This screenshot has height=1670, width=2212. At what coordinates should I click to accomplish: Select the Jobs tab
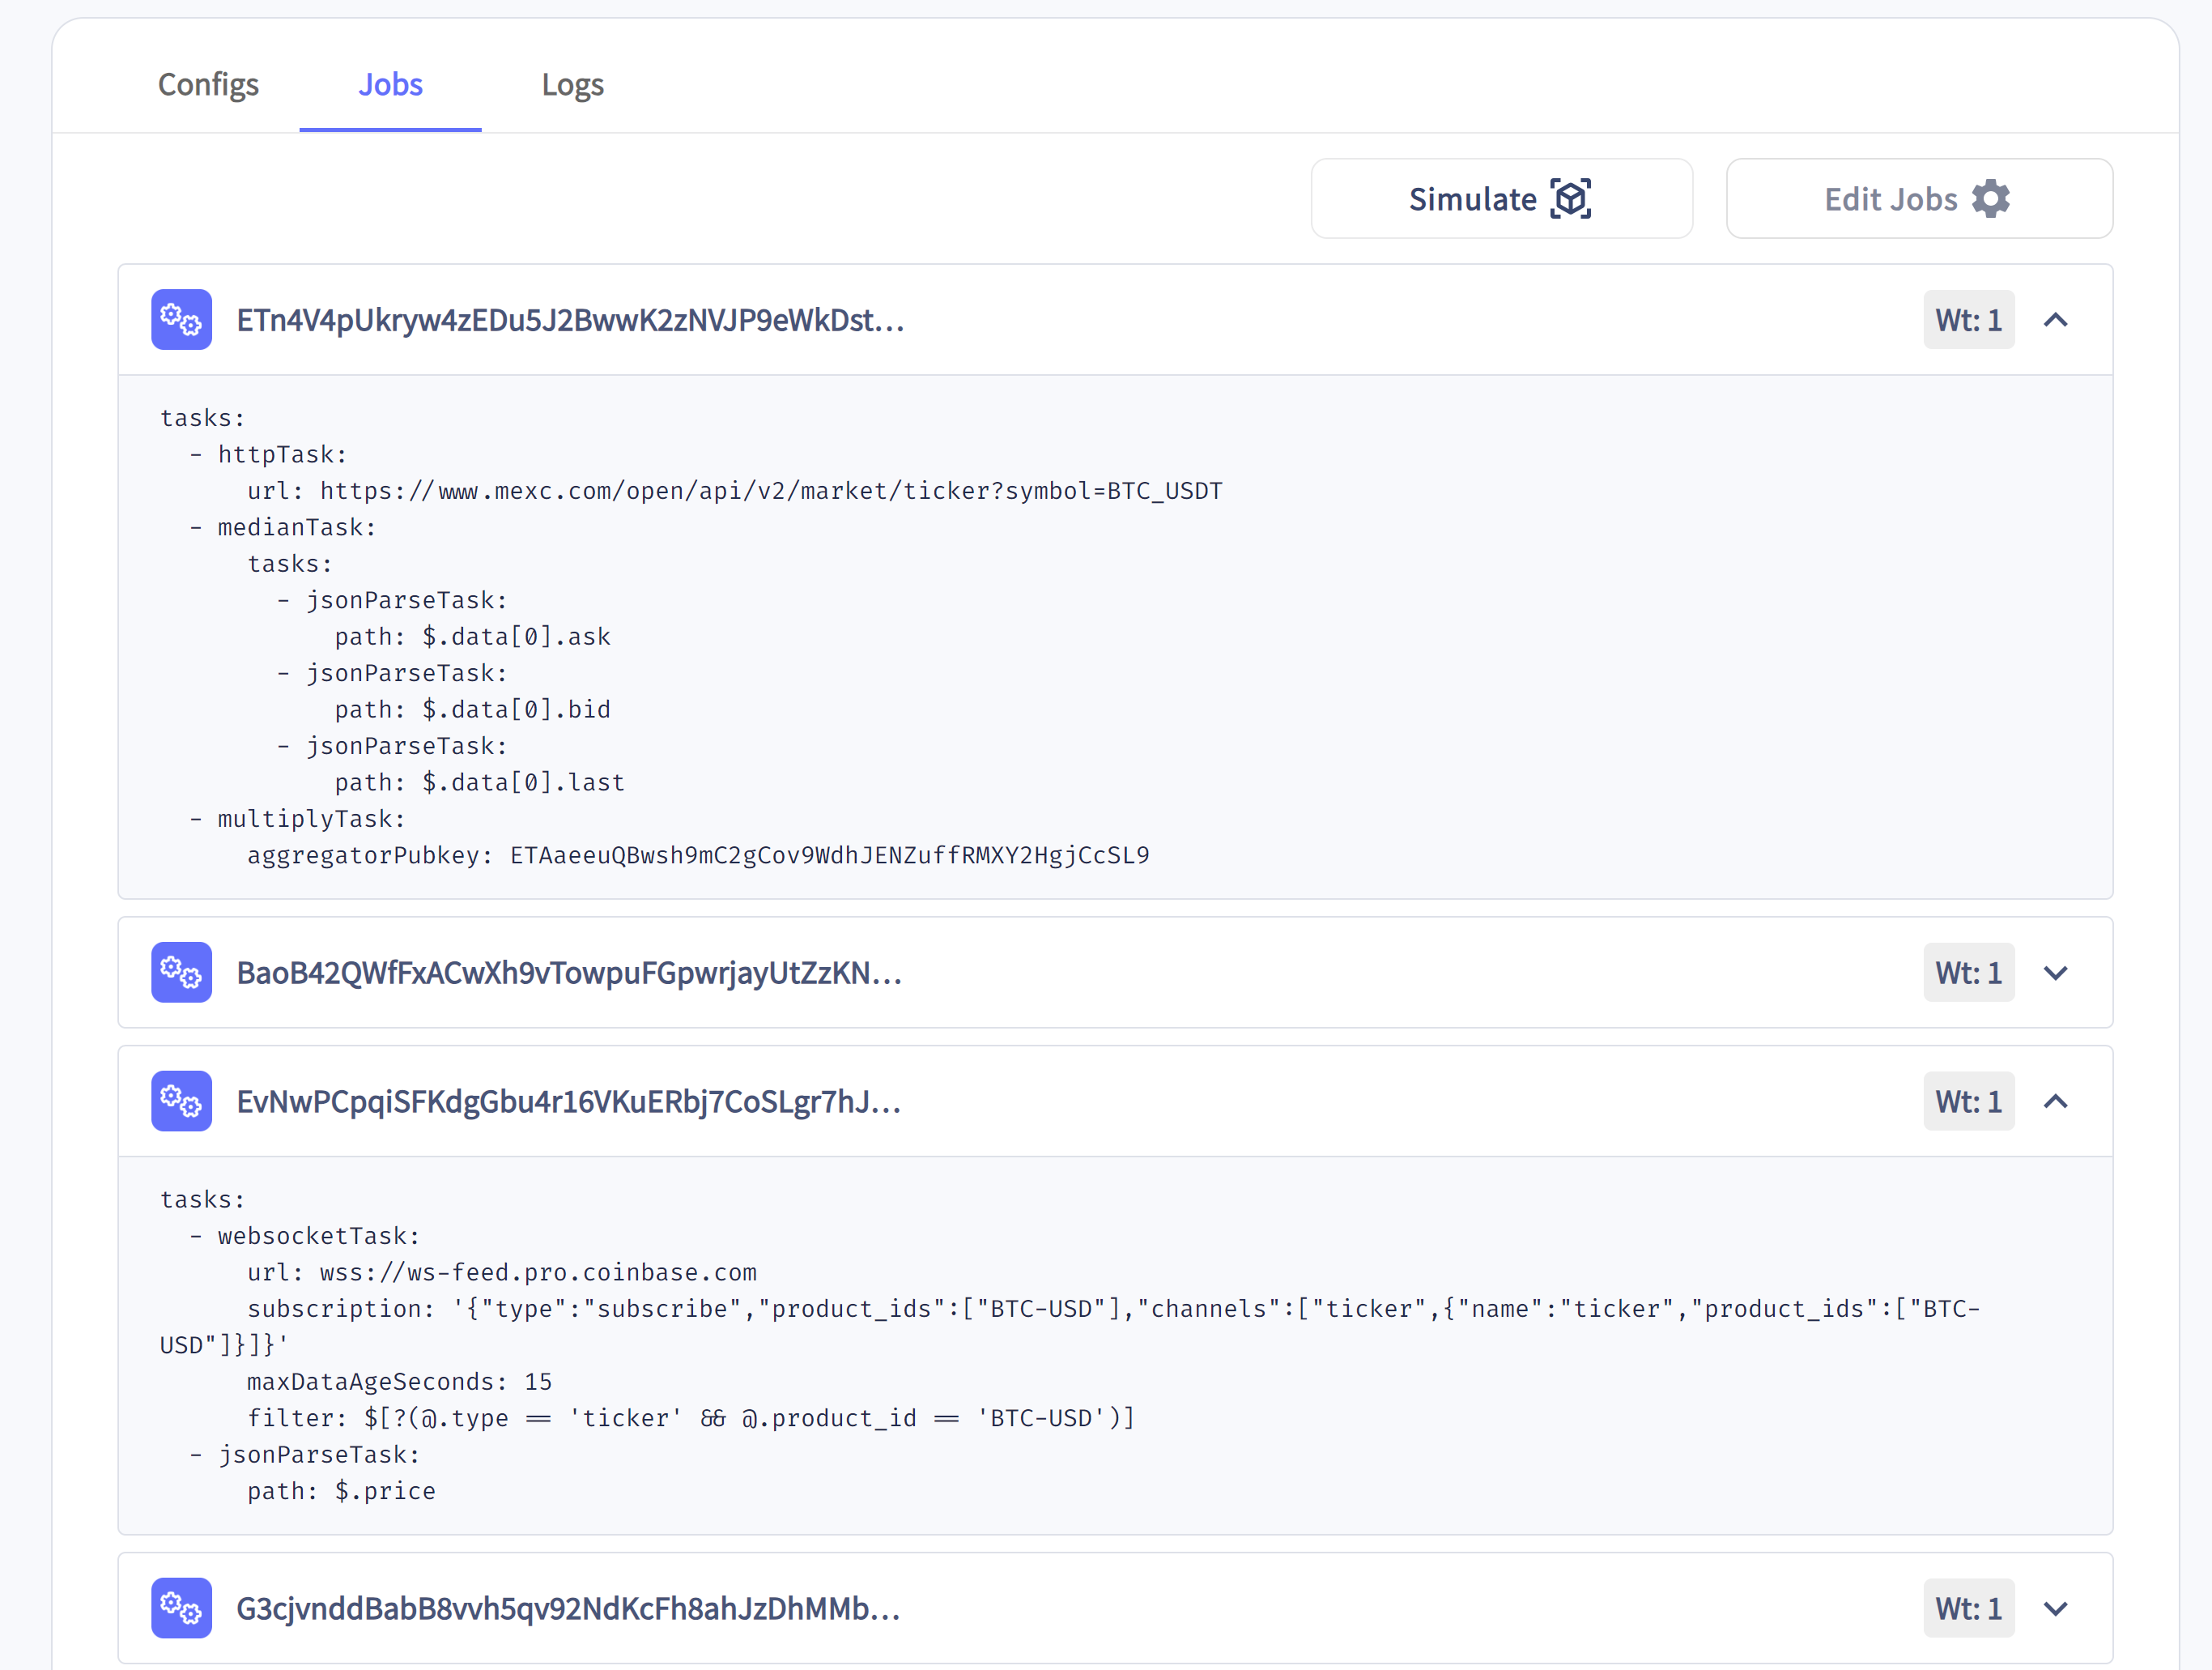(x=390, y=85)
